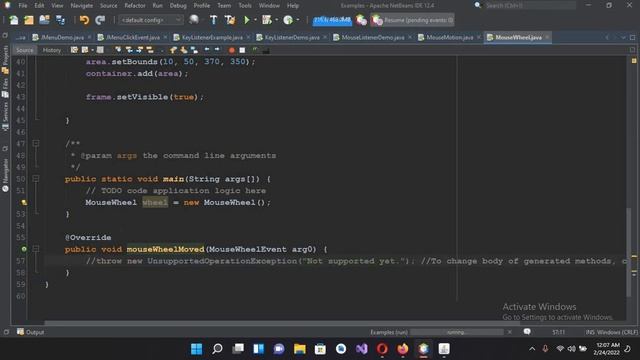Switch to the History view button
This screenshot has width=640, height=360.
[x=52, y=50]
